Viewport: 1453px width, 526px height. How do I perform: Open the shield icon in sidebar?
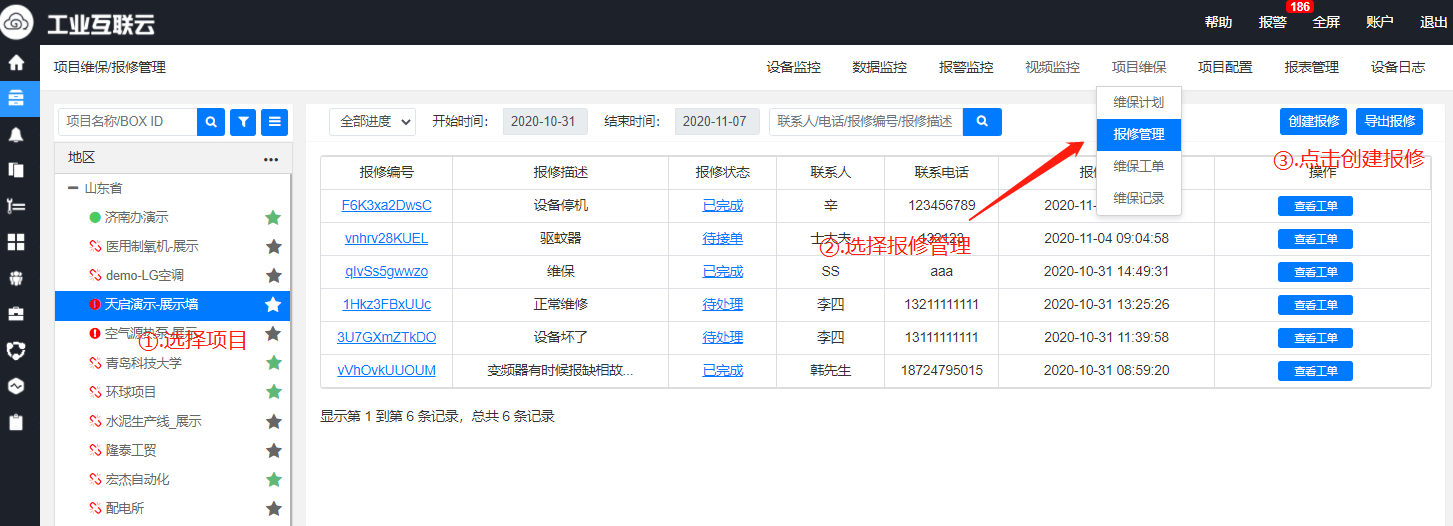point(16,350)
